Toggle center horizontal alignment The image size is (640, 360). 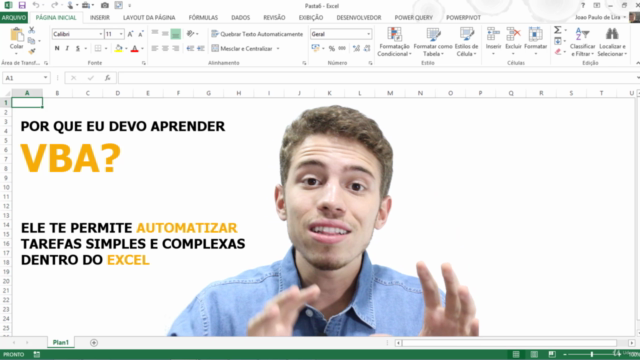[x=165, y=49]
